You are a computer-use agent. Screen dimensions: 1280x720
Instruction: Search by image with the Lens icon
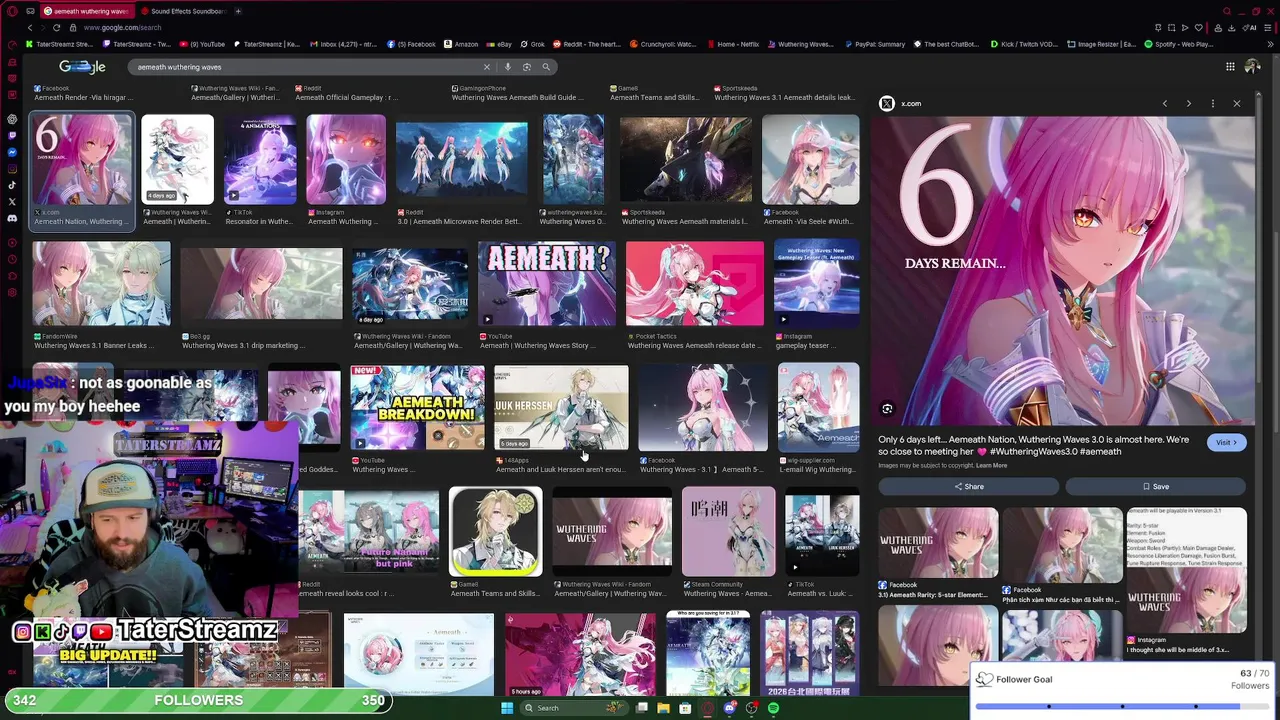[527, 67]
